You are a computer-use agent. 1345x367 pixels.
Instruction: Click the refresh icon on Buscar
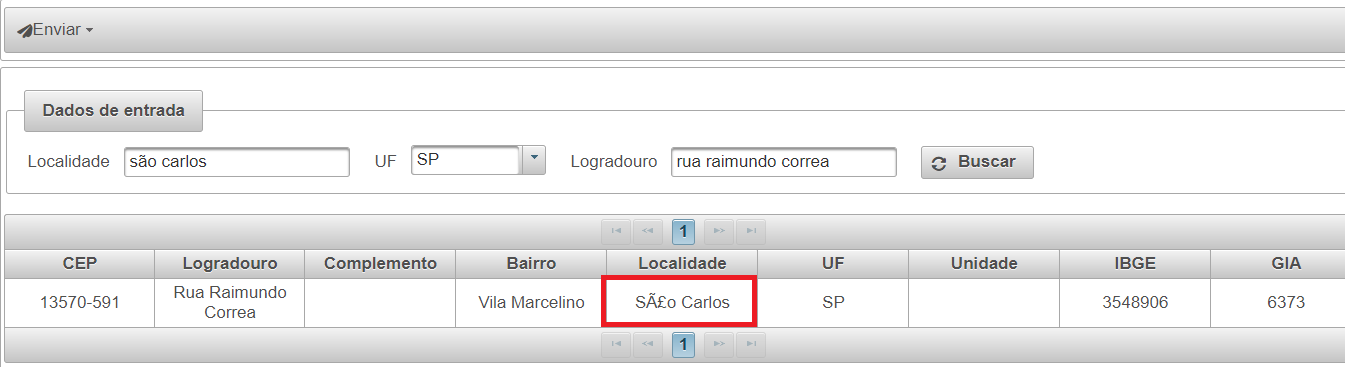(x=938, y=163)
